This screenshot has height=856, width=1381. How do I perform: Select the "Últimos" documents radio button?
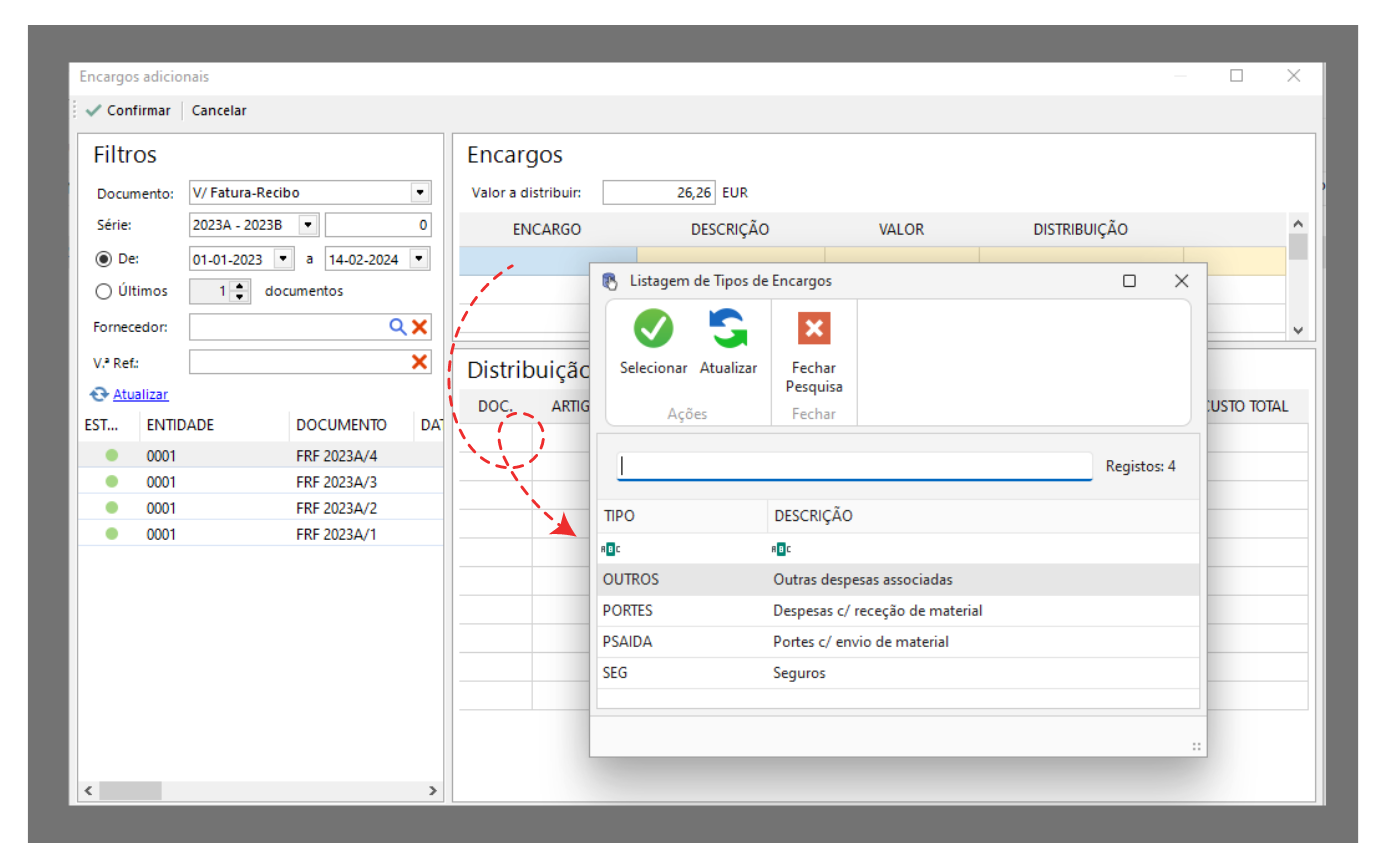coord(103,292)
